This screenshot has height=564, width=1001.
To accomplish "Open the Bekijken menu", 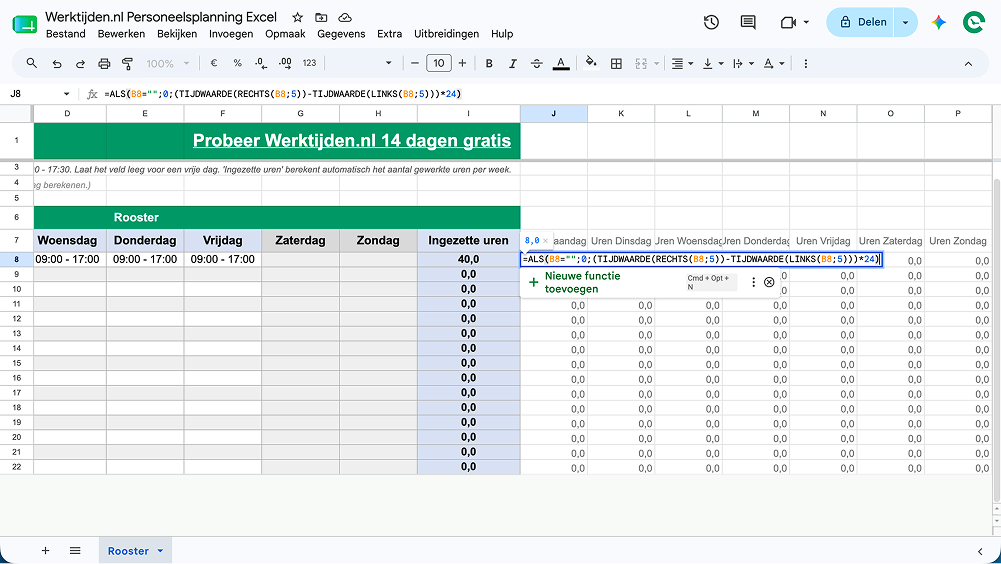I will (177, 34).
